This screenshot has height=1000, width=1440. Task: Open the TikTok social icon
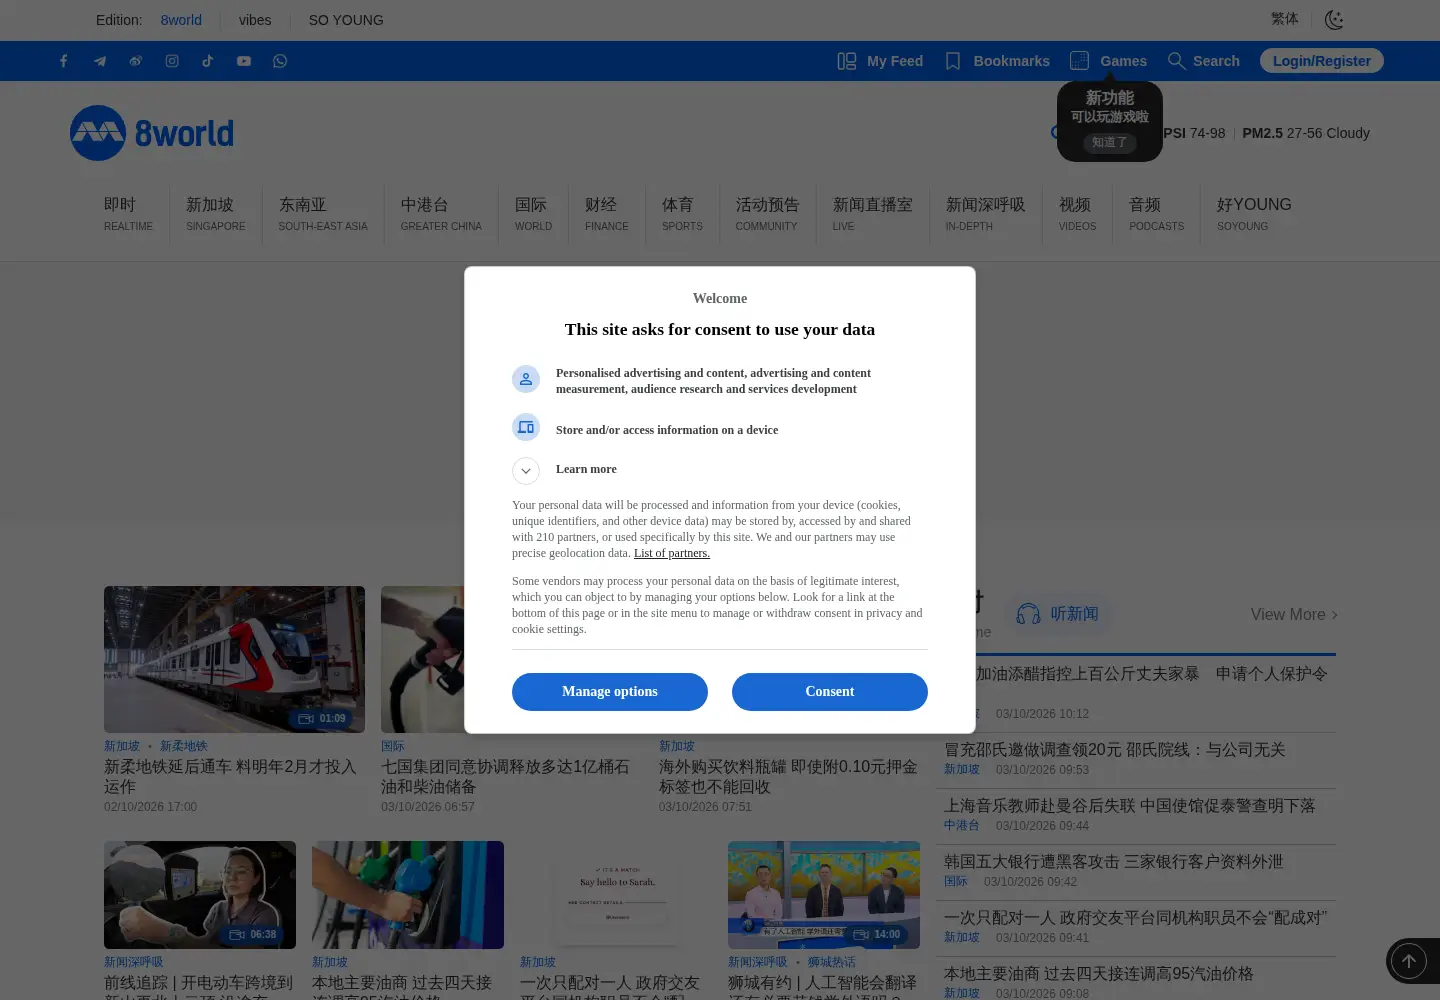pos(208,61)
